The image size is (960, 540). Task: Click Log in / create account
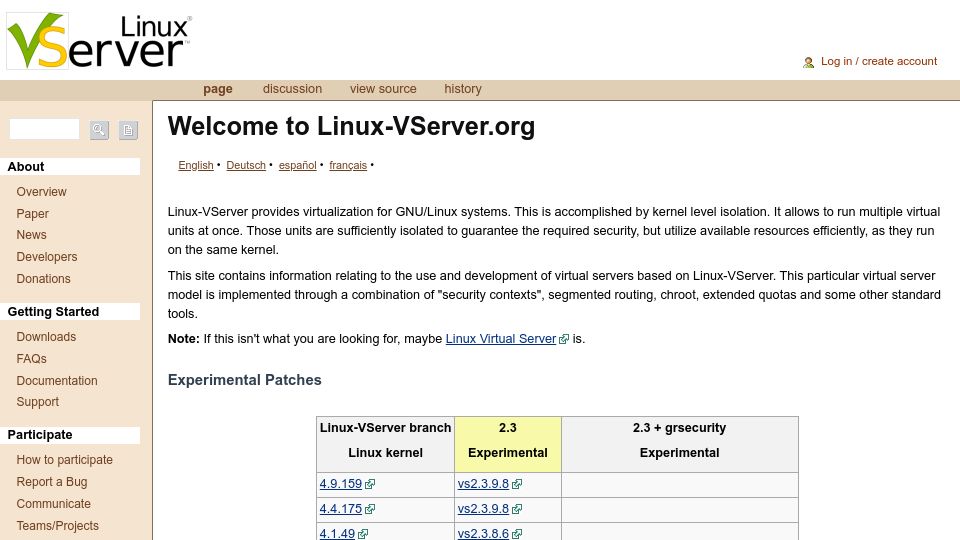click(x=879, y=61)
